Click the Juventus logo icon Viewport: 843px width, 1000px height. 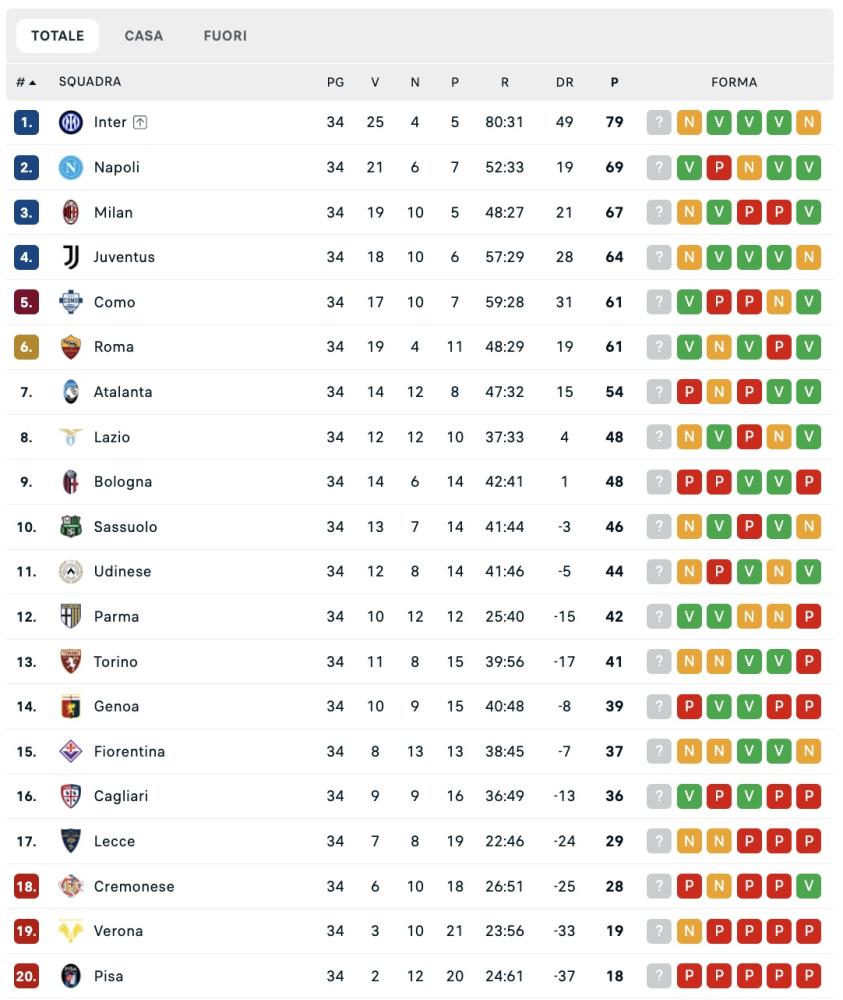70,257
